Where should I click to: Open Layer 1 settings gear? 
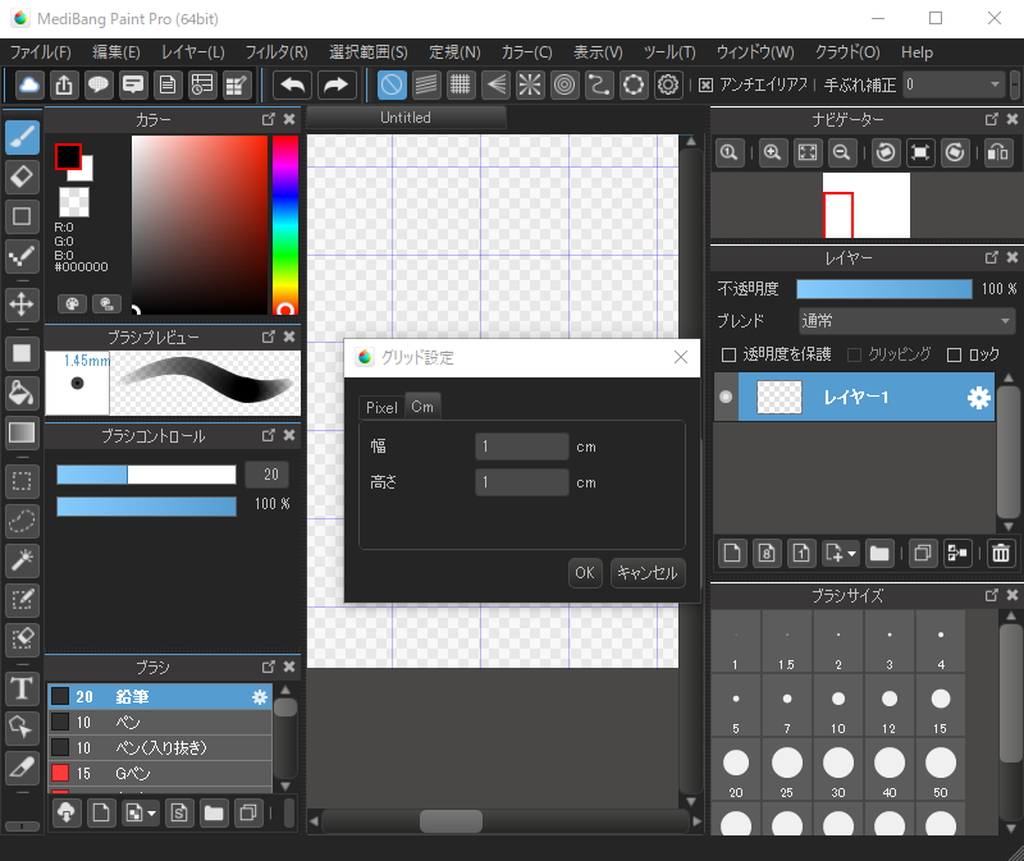978,397
